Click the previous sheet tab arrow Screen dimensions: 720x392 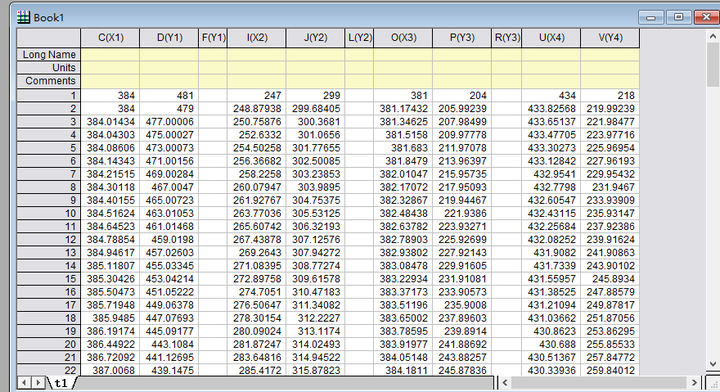tap(24, 382)
